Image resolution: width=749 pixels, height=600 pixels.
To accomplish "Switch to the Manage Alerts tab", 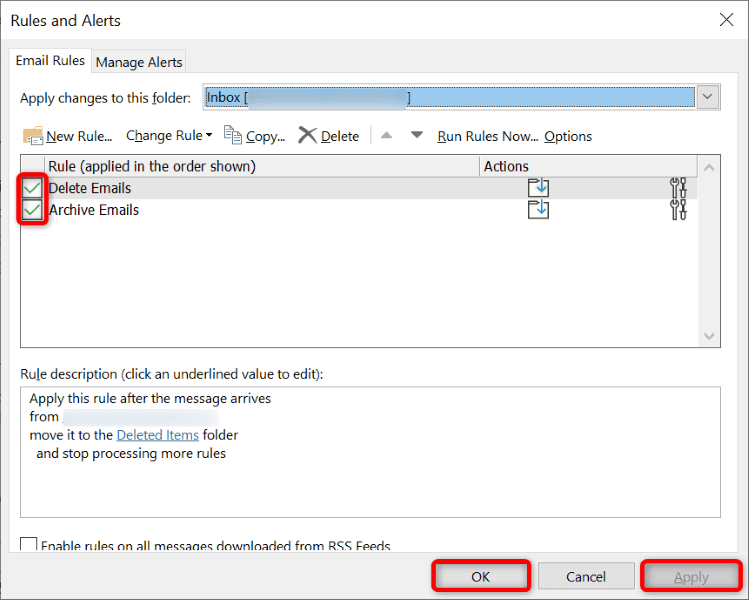I will pos(138,62).
